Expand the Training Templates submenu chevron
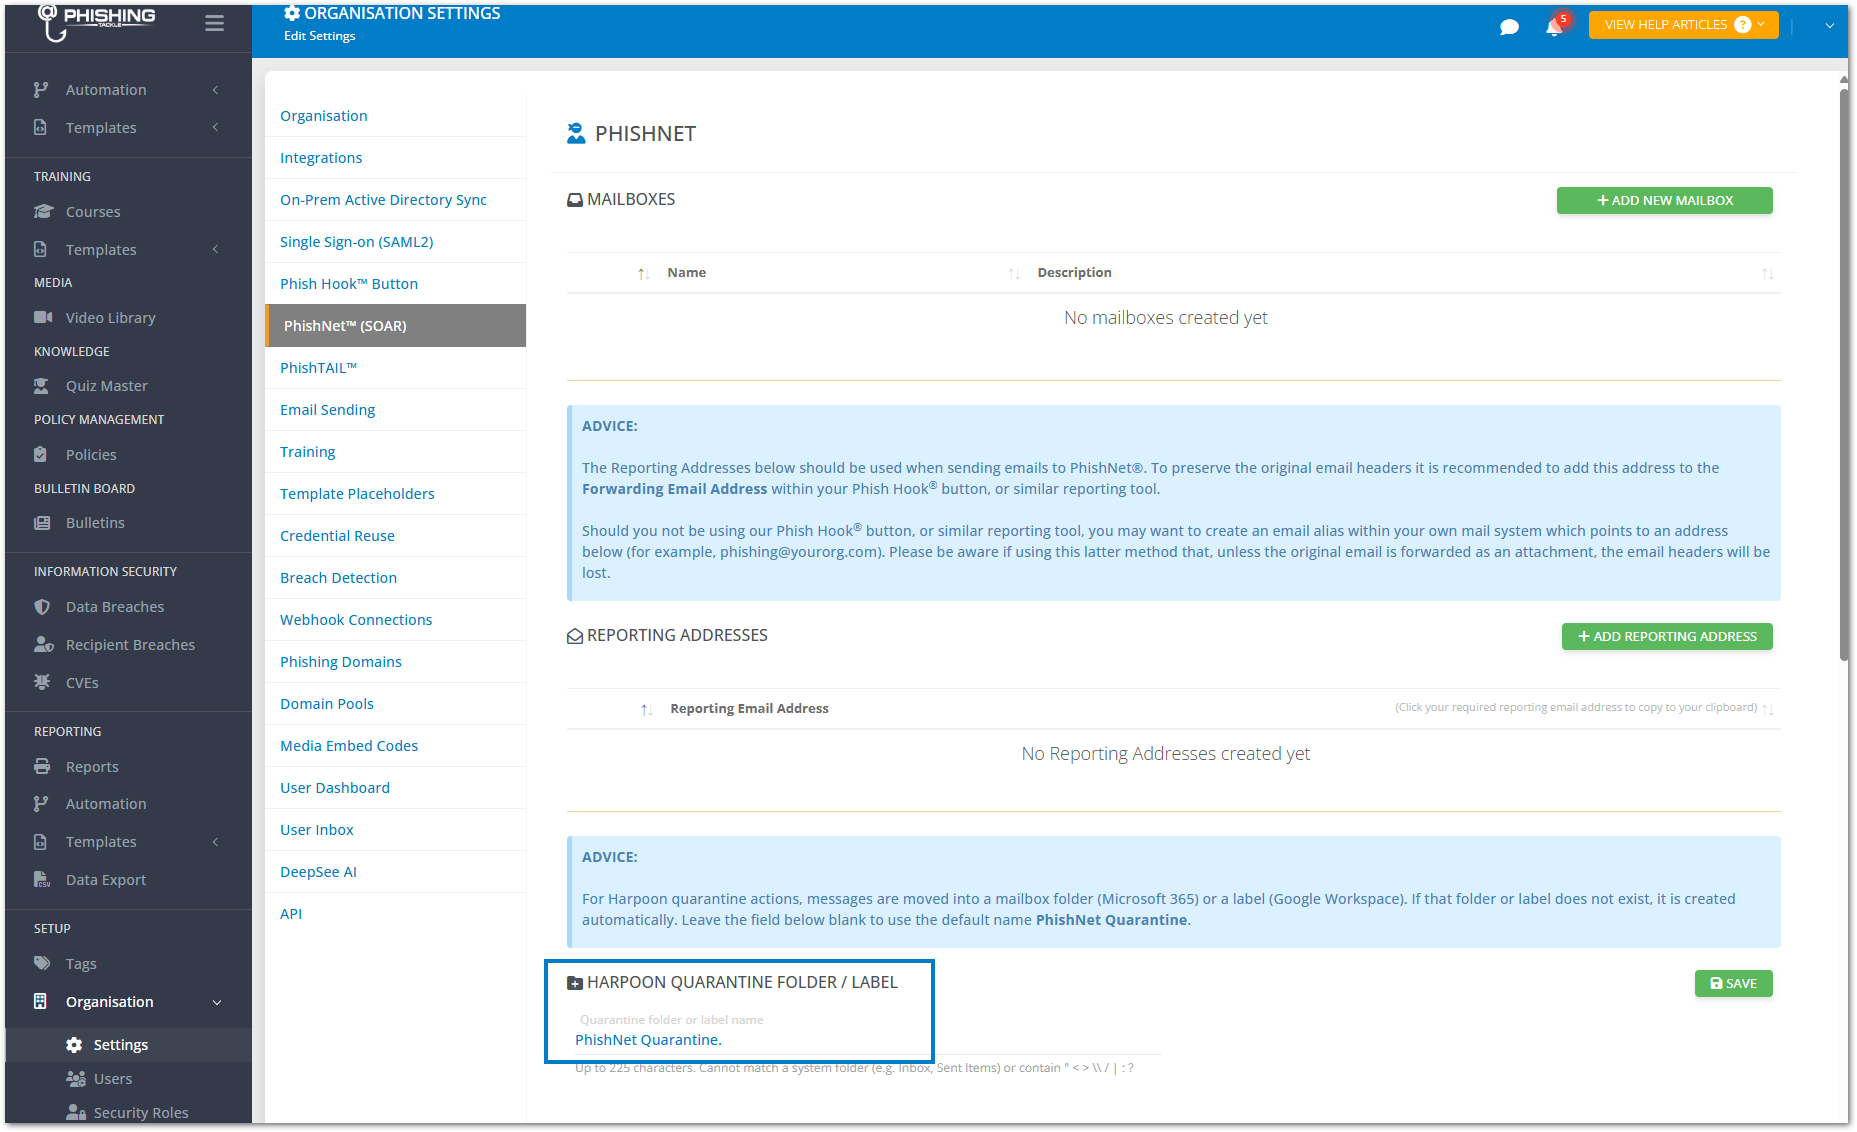 [x=215, y=250]
